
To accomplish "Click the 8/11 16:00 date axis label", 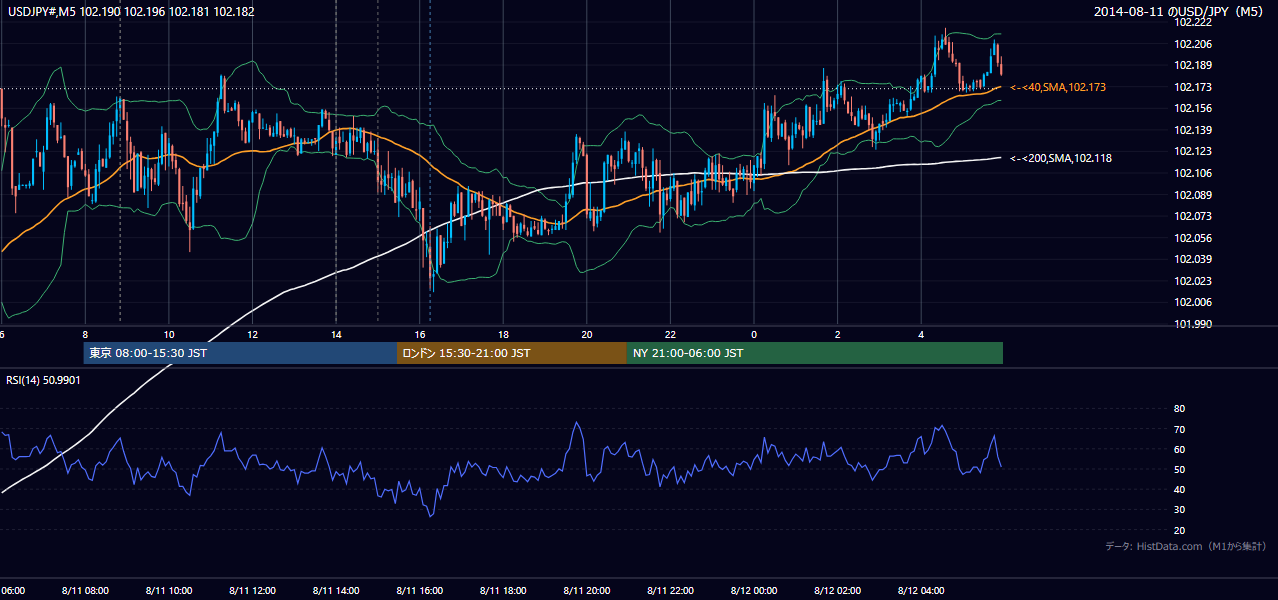I will tap(419, 591).
